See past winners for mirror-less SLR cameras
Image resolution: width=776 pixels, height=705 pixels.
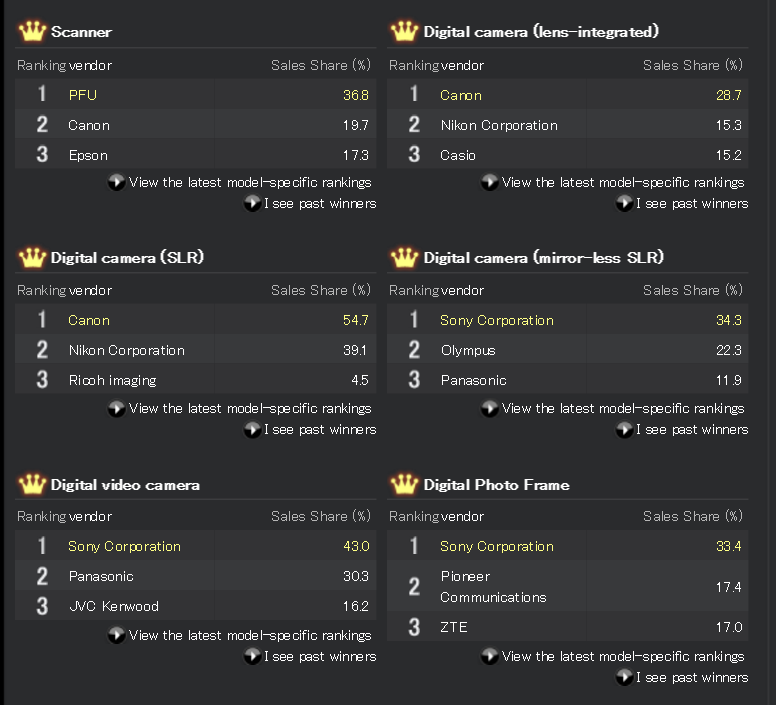[x=692, y=429]
